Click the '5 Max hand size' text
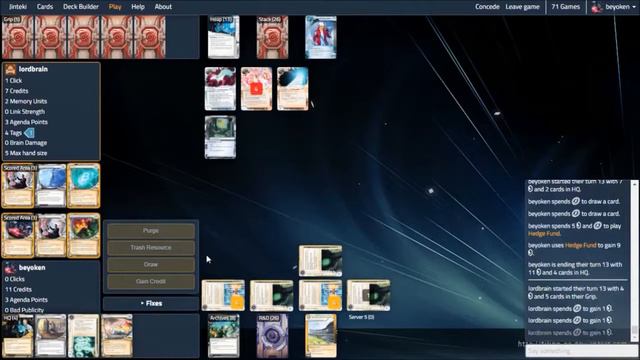The width and height of the screenshot is (640, 360). [26, 153]
